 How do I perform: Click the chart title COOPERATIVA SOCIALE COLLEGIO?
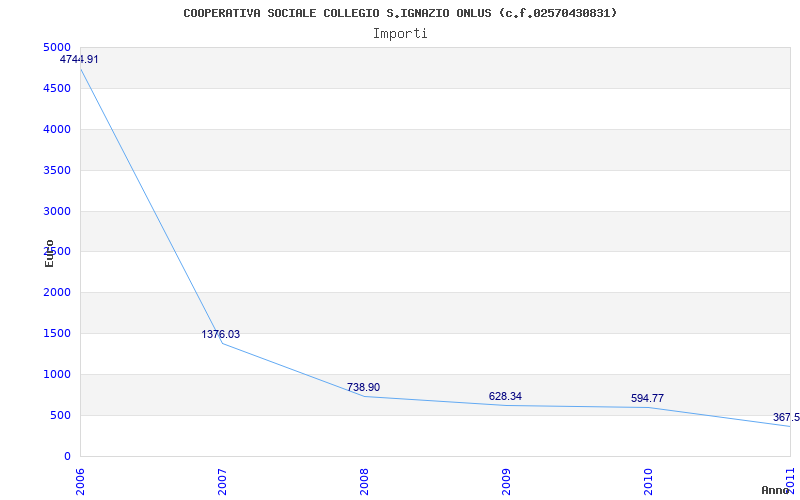coord(400,13)
